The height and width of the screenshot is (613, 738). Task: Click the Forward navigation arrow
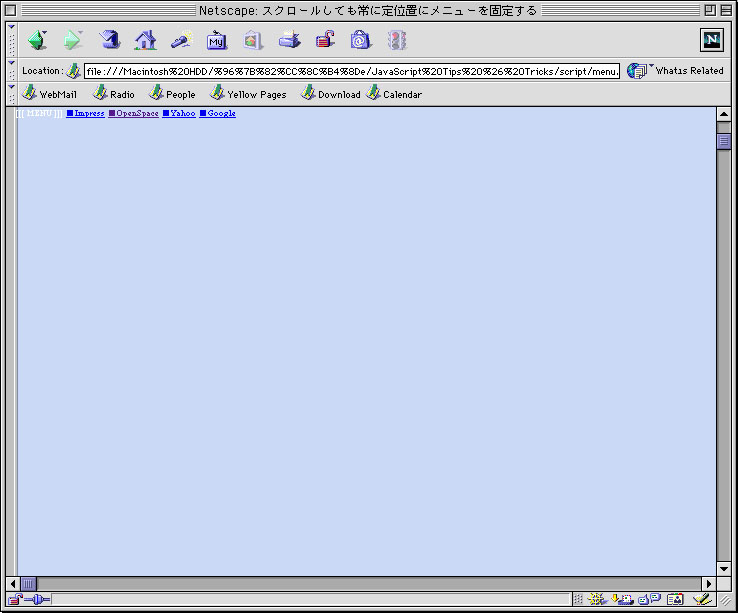(x=72, y=40)
